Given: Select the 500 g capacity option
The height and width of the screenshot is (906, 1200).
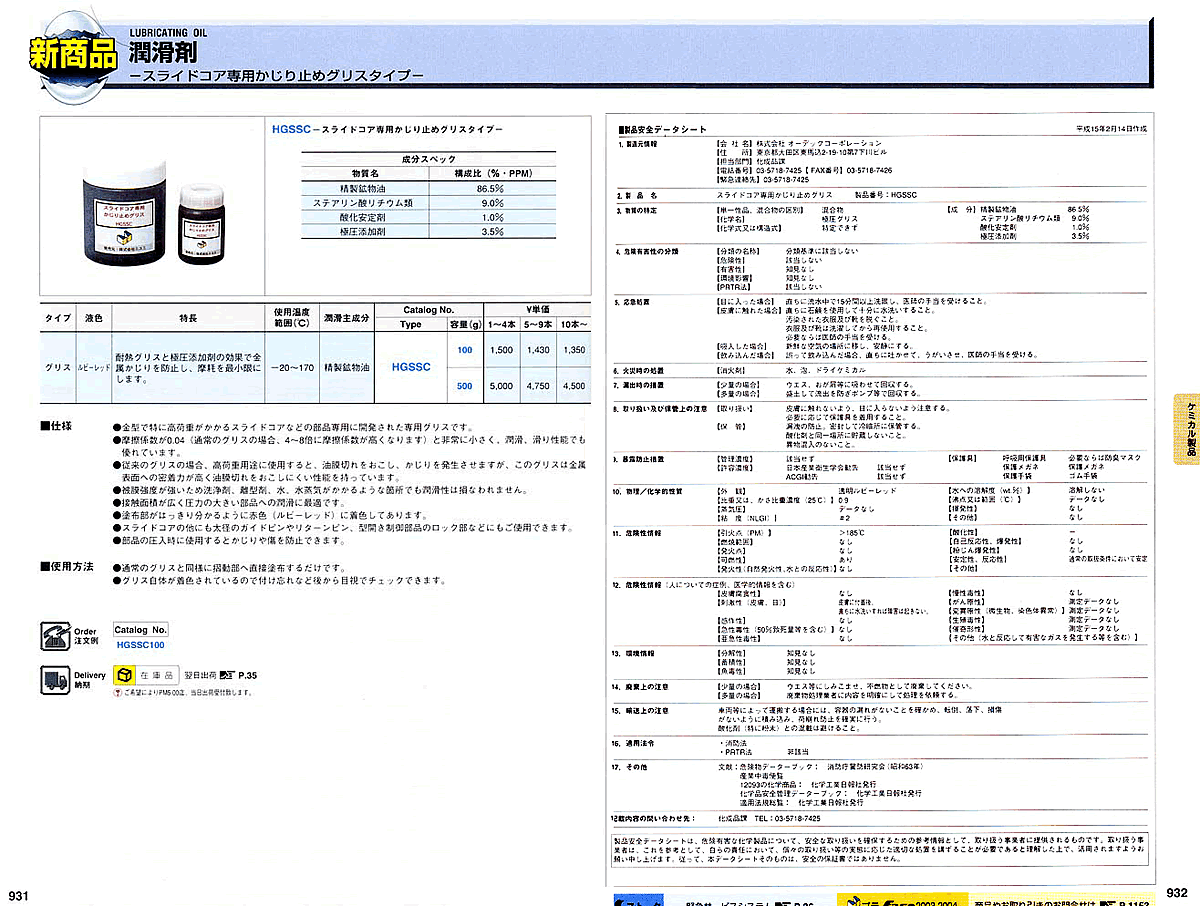Looking at the screenshot, I should tap(464, 386).
